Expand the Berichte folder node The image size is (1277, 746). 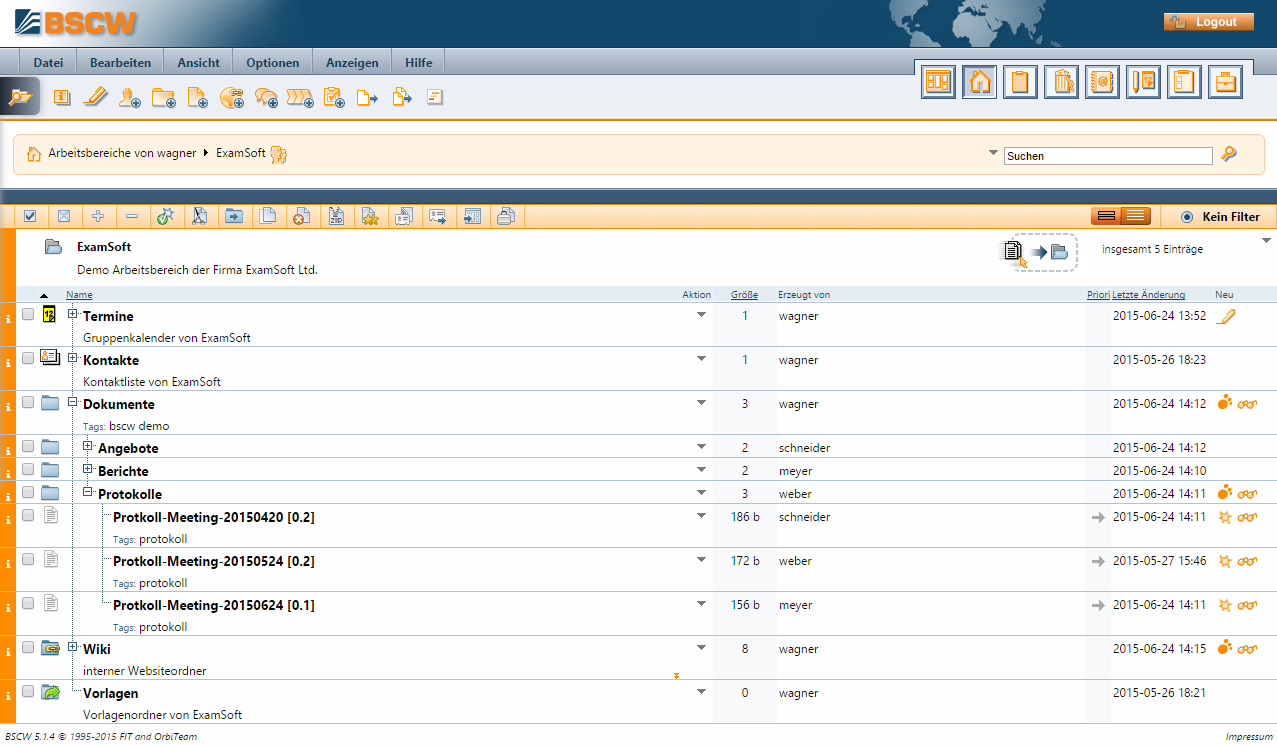(88, 469)
